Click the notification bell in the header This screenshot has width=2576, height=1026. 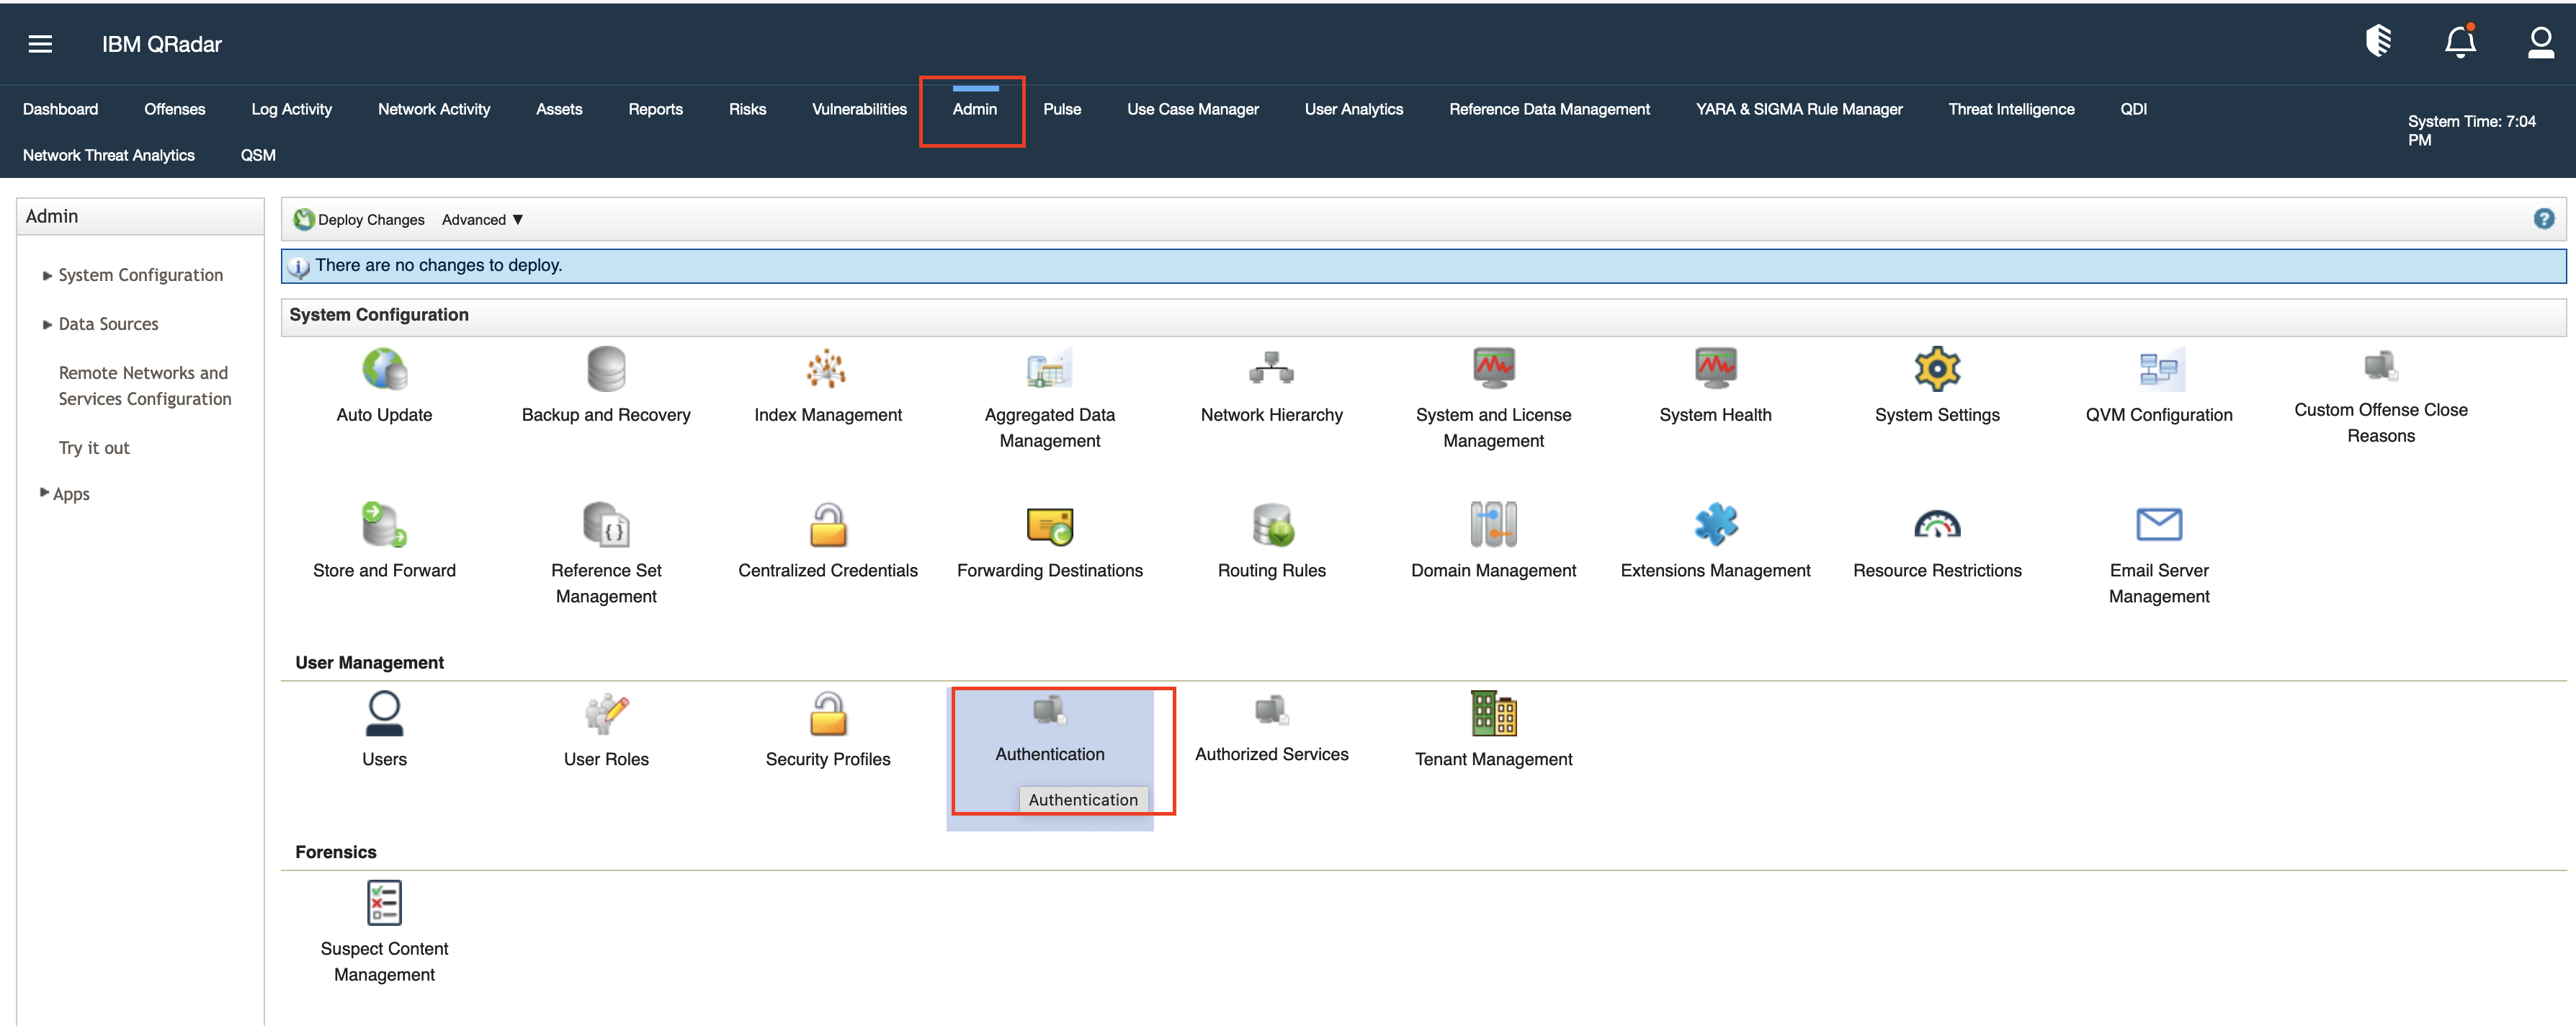(2460, 42)
